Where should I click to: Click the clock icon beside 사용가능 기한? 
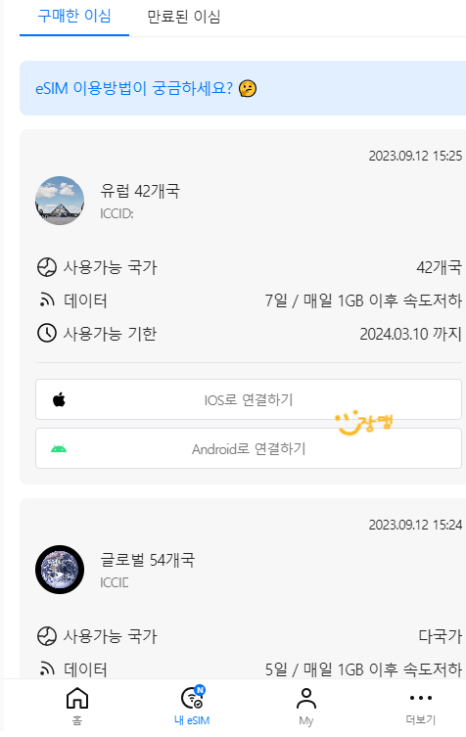coord(47,333)
